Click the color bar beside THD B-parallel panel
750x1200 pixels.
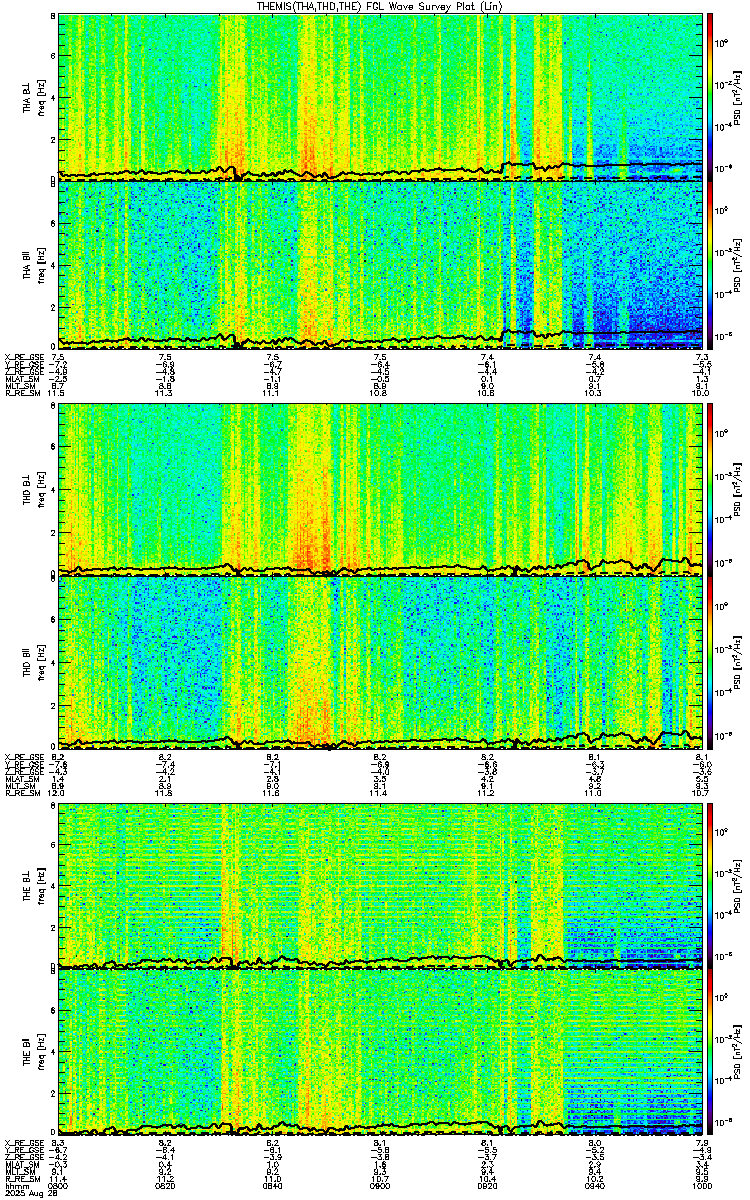(711, 662)
